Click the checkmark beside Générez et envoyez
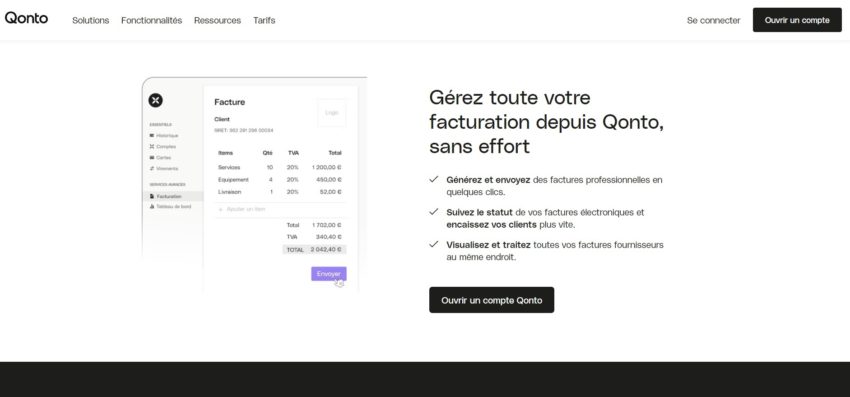 pyautogui.click(x=434, y=179)
